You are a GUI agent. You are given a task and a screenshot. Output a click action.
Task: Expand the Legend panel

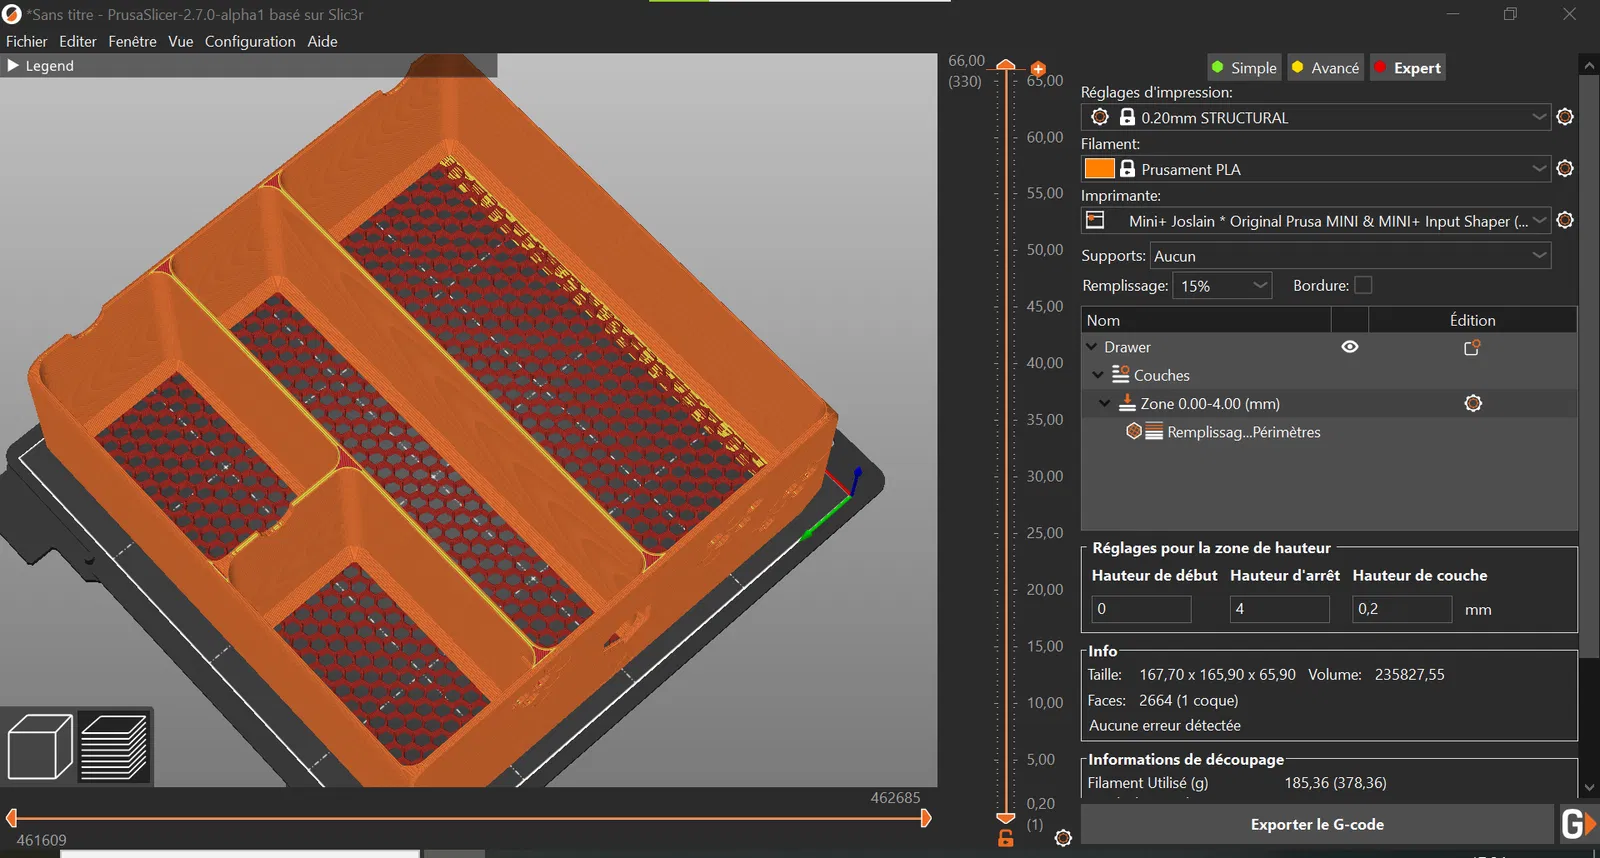40,66
